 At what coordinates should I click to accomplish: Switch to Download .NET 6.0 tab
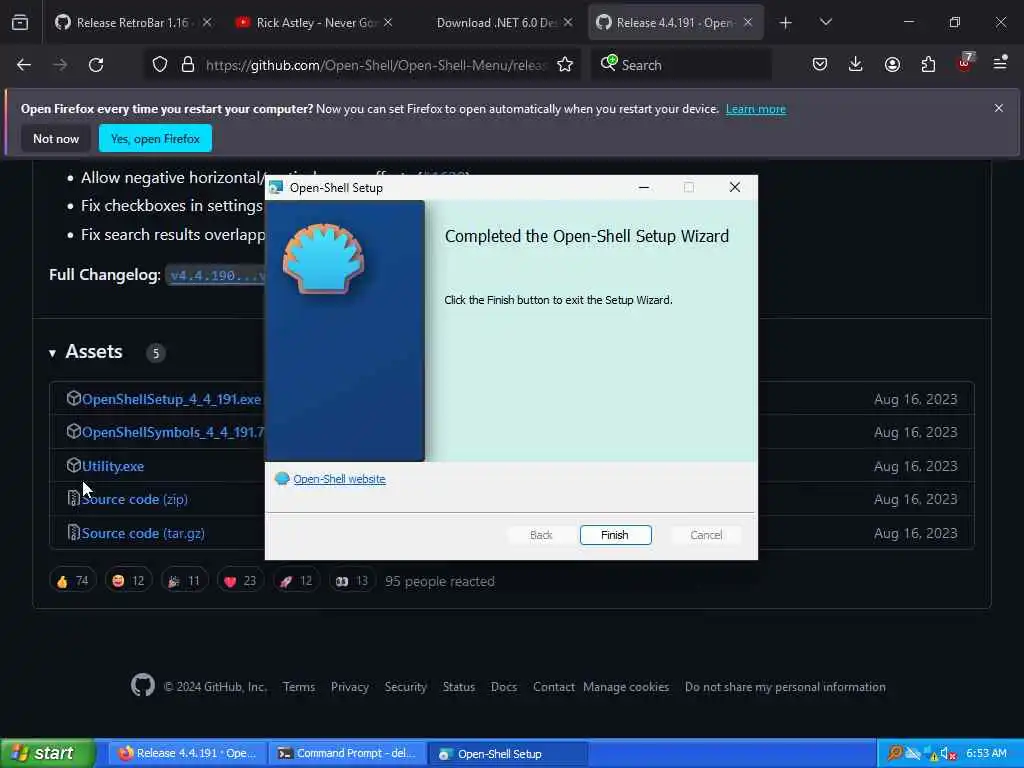click(495, 23)
